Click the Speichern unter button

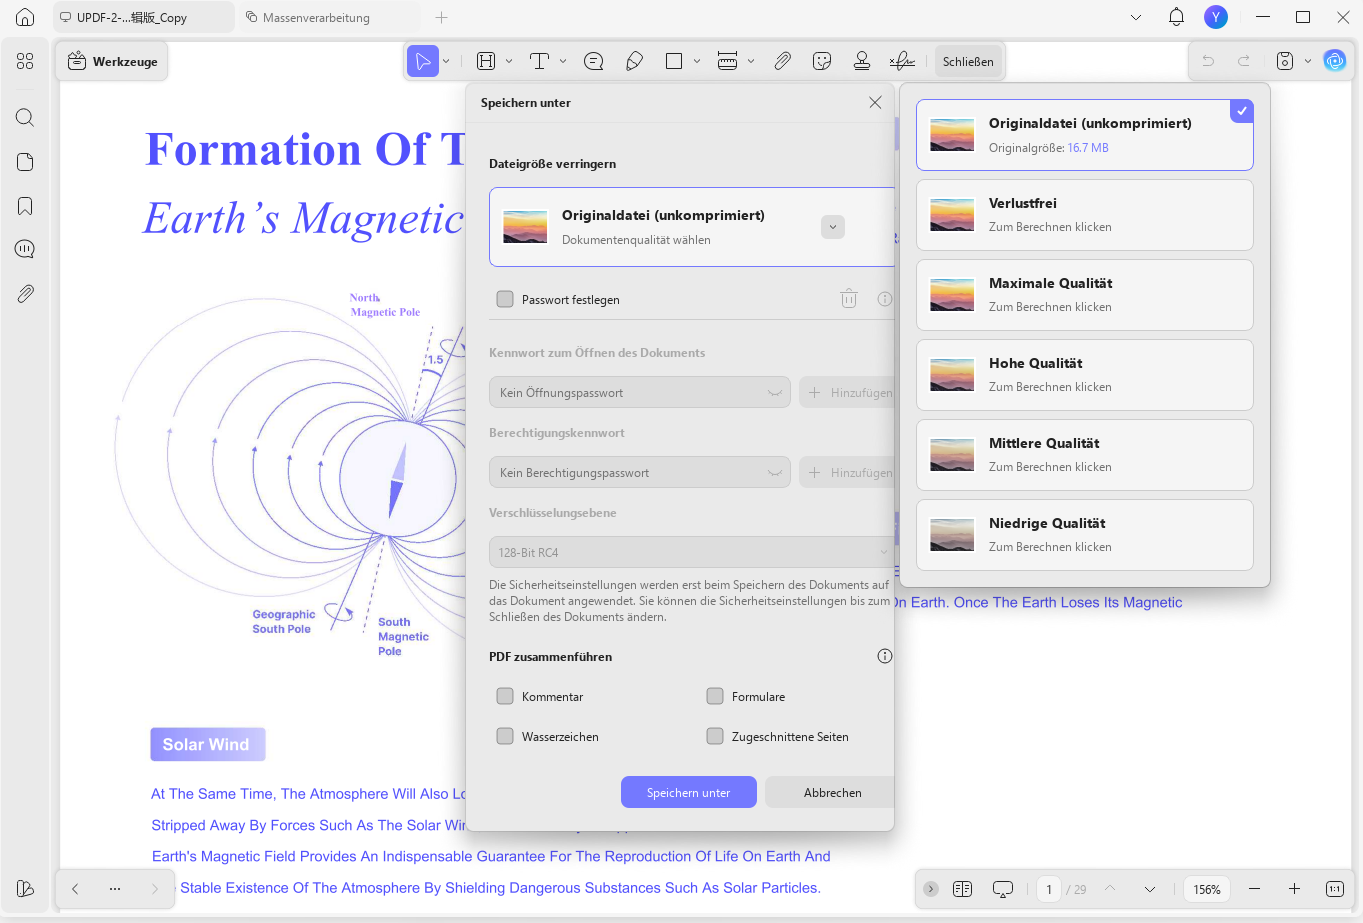coord(689,792)
